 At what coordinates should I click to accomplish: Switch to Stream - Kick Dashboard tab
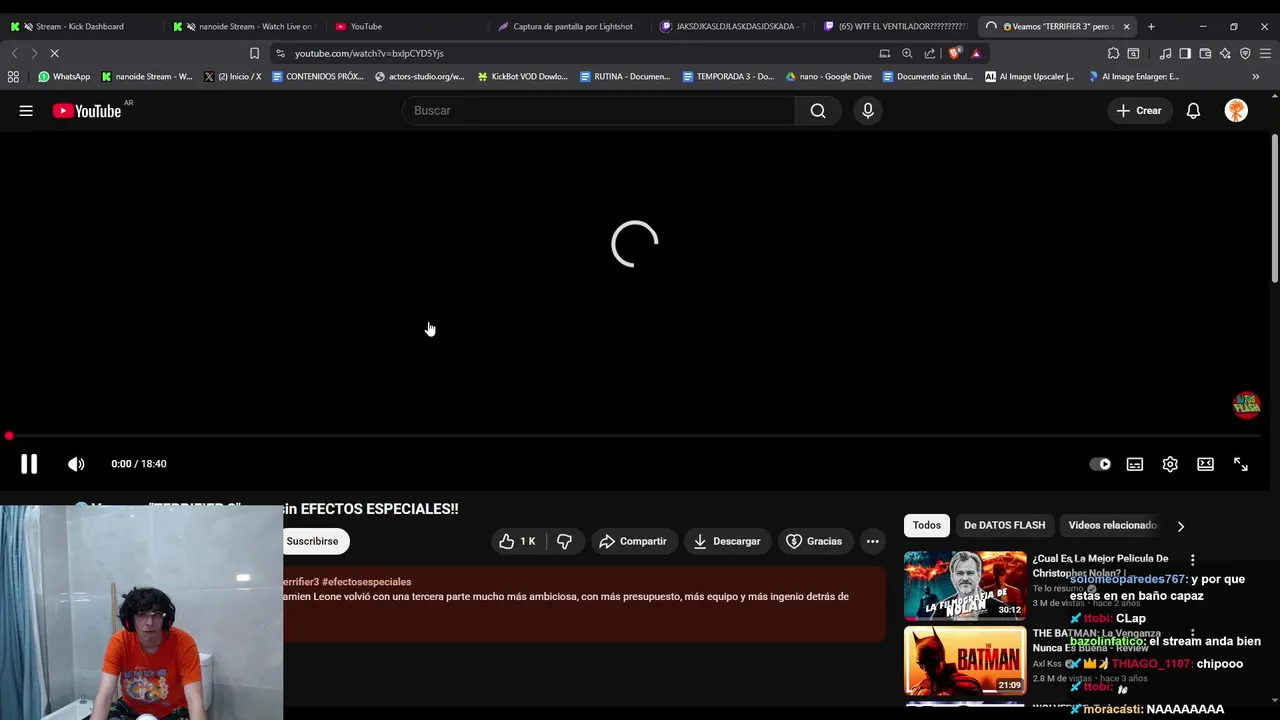coord(80,26)
